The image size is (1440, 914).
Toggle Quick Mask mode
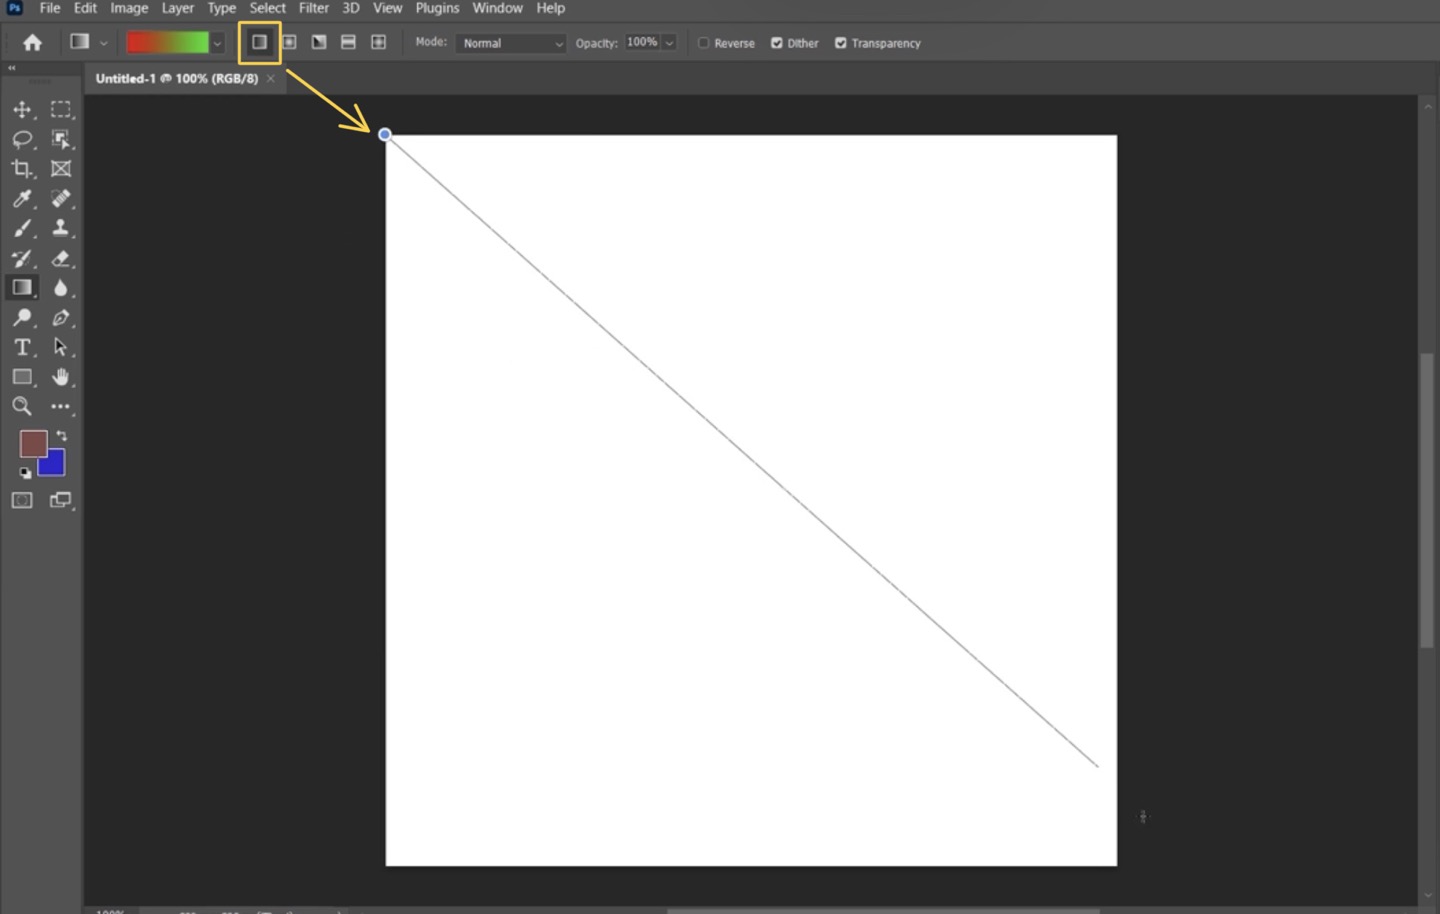(x=22, y=500)
